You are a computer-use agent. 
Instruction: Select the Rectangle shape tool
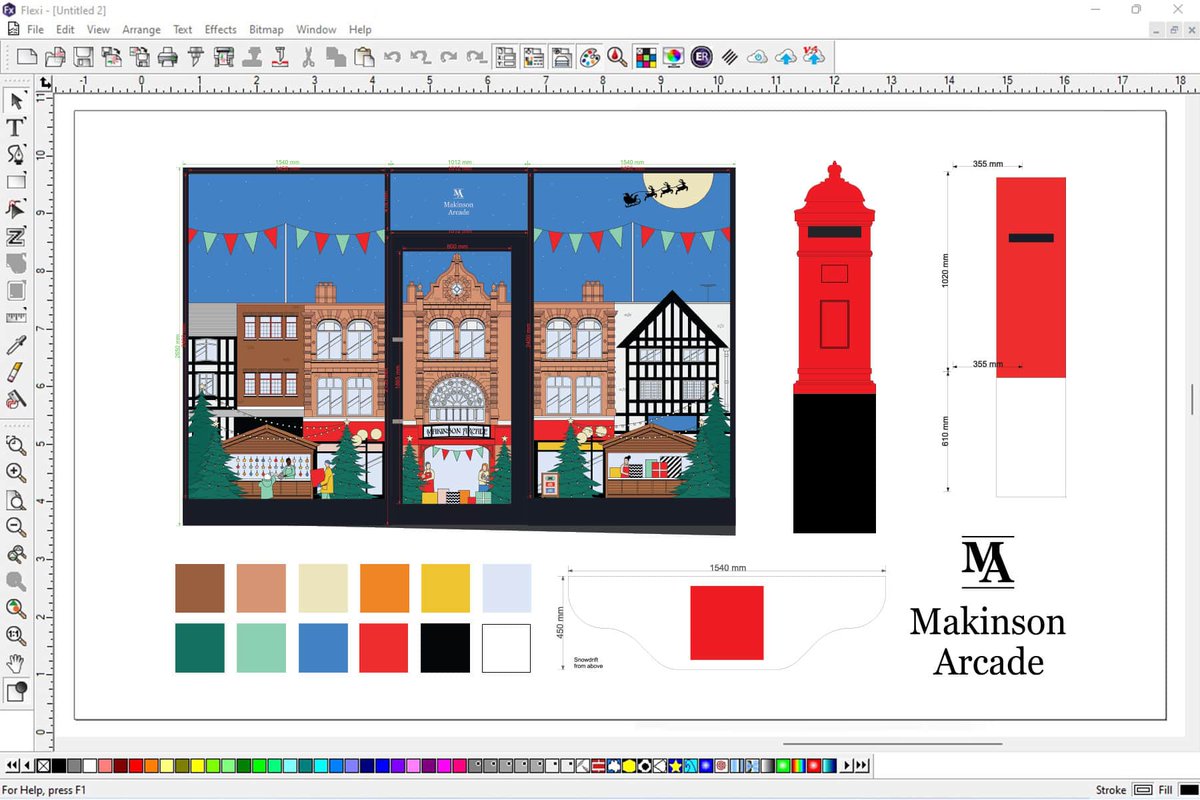tap(16, 182)
